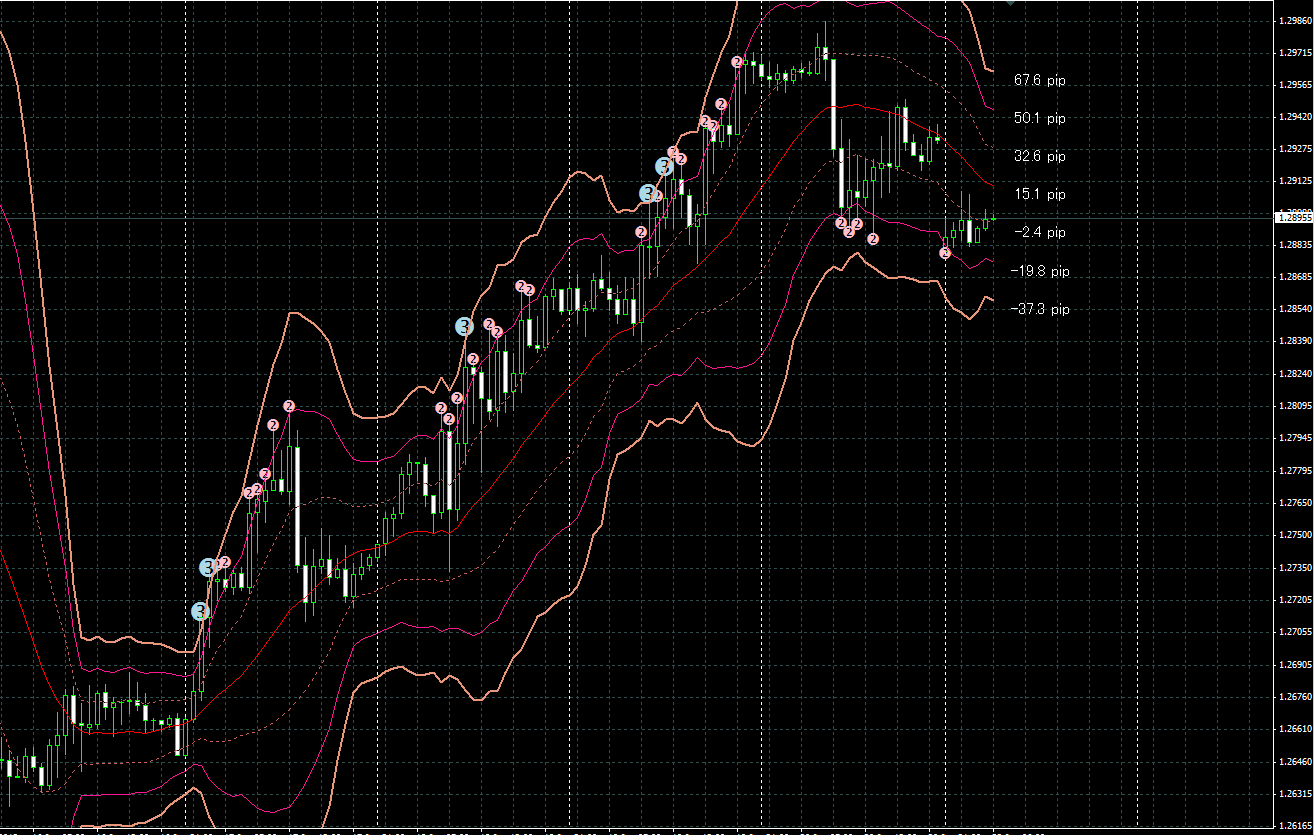Select the 32.6 pip level label
The height and width of the screenshot is (835, 1314).
(x=1039, y=156)
